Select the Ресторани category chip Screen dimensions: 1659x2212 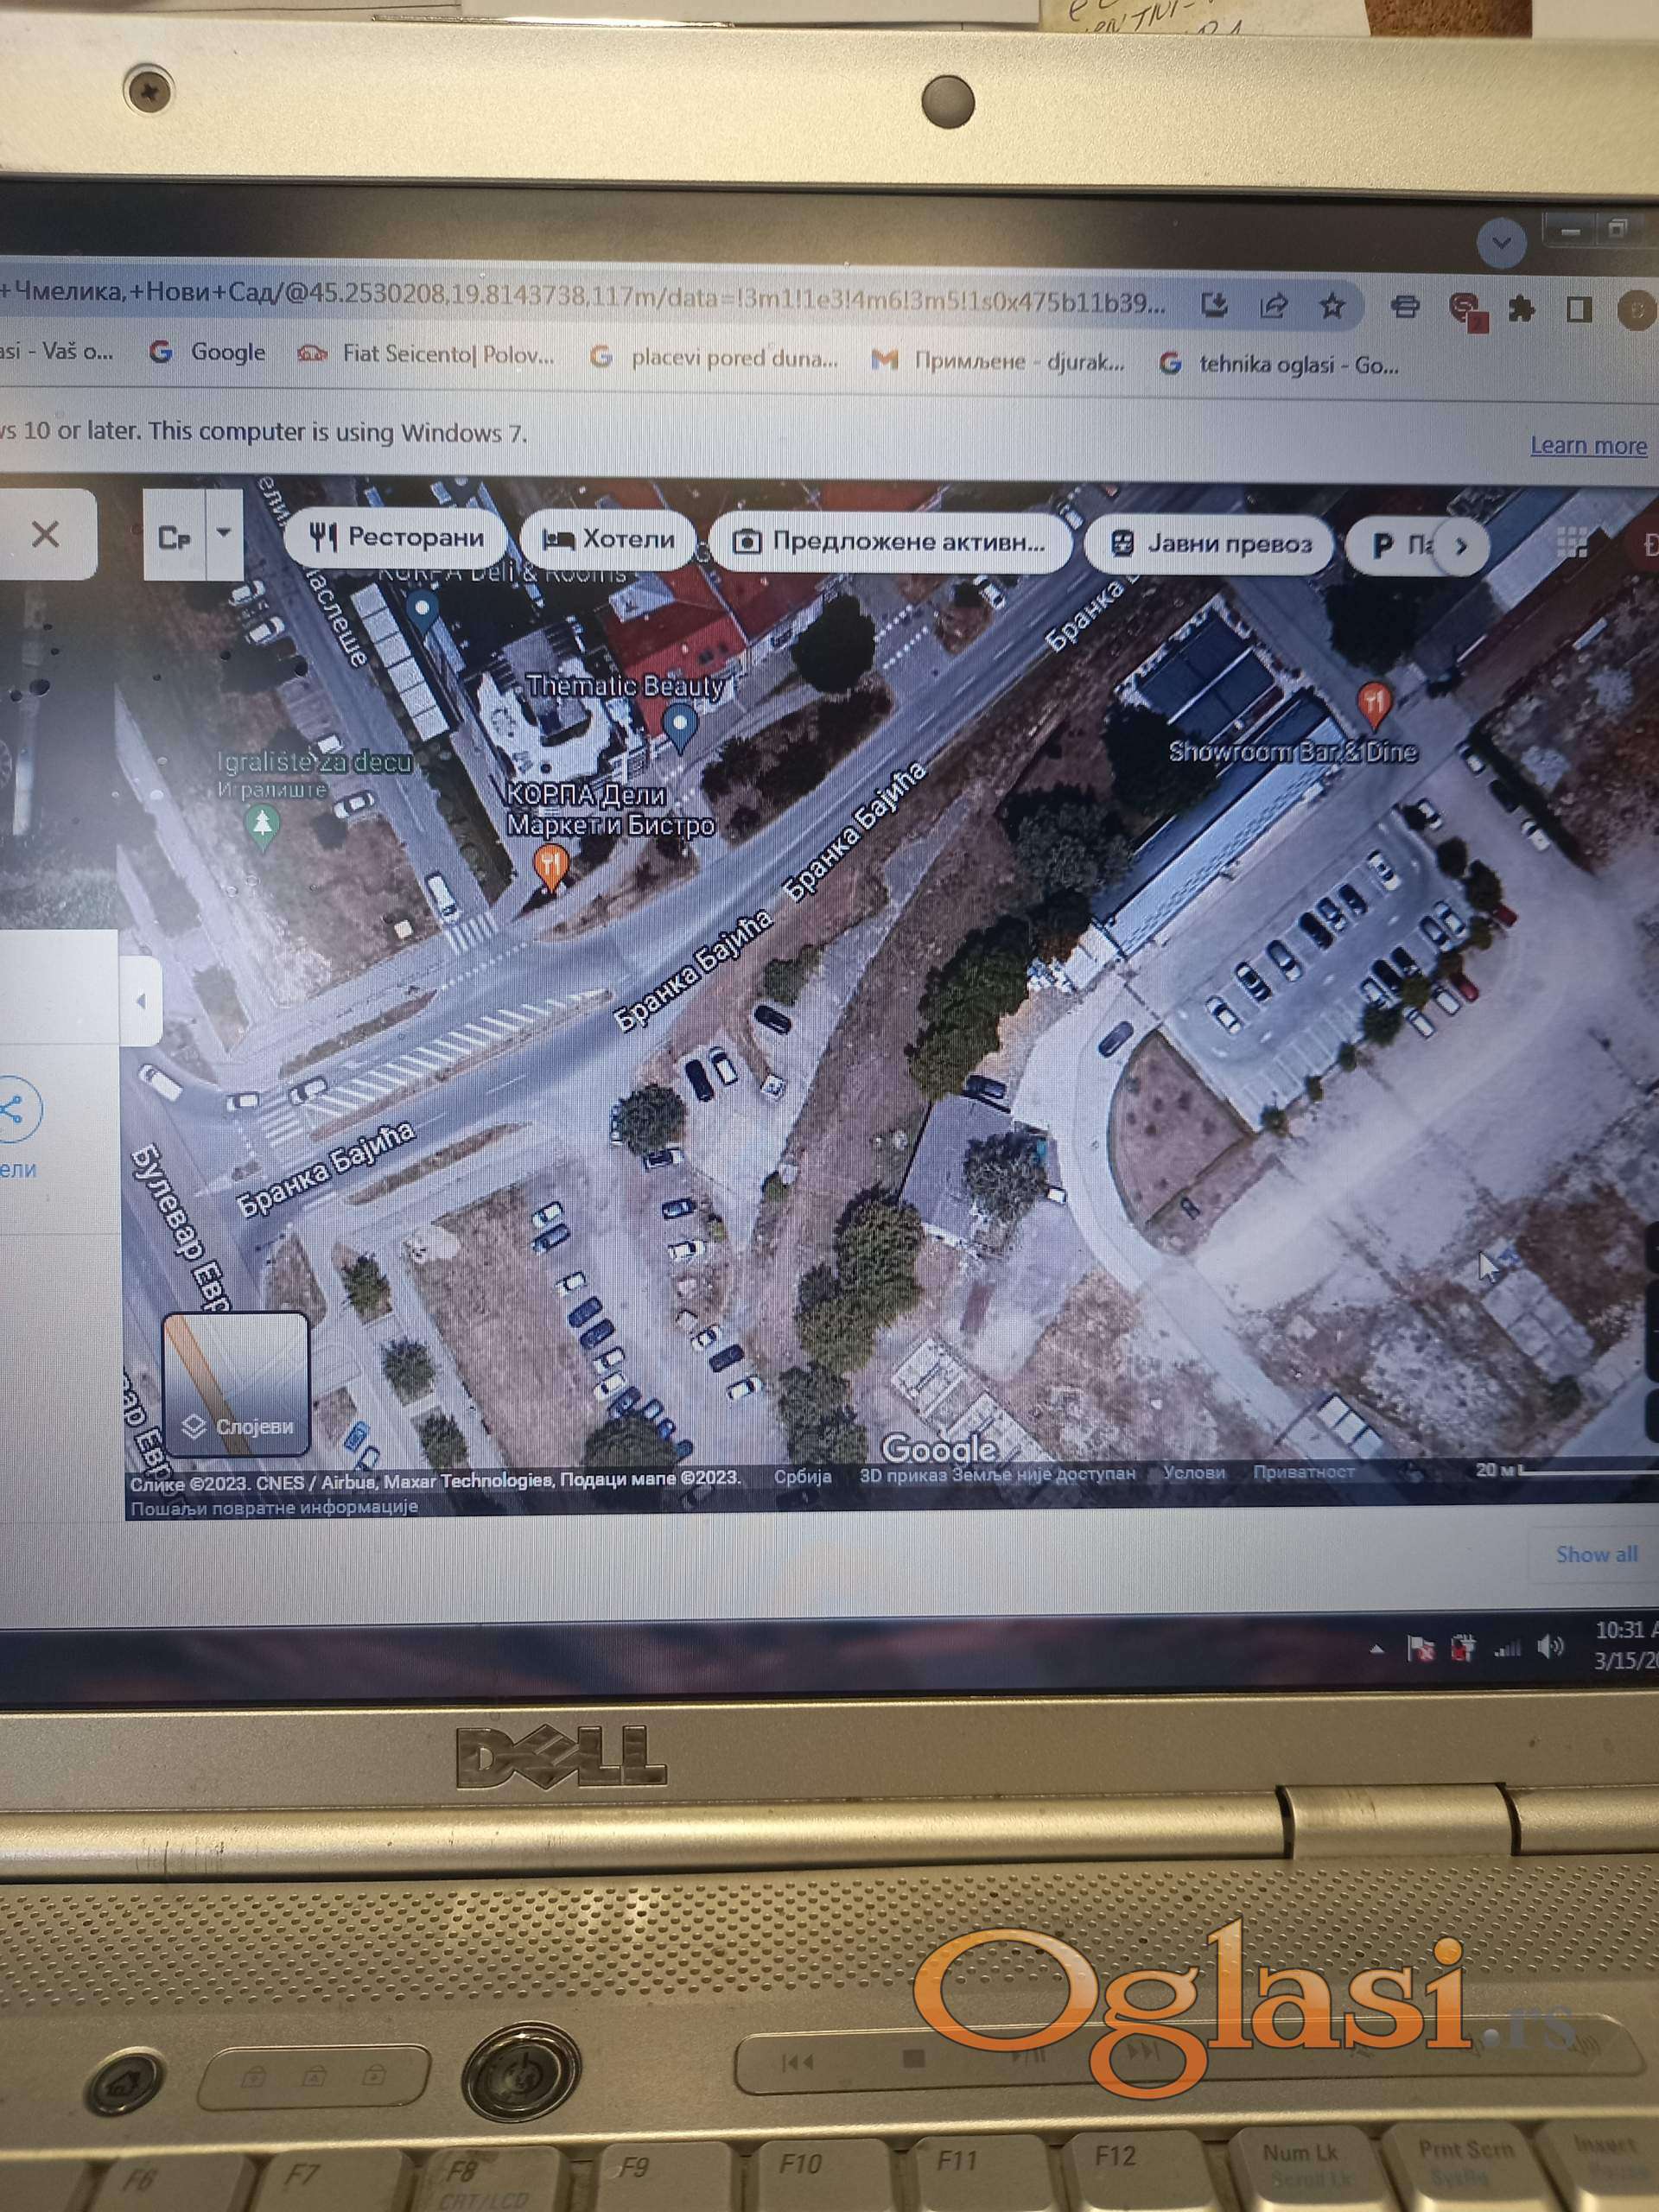click(x=397, y=538)
